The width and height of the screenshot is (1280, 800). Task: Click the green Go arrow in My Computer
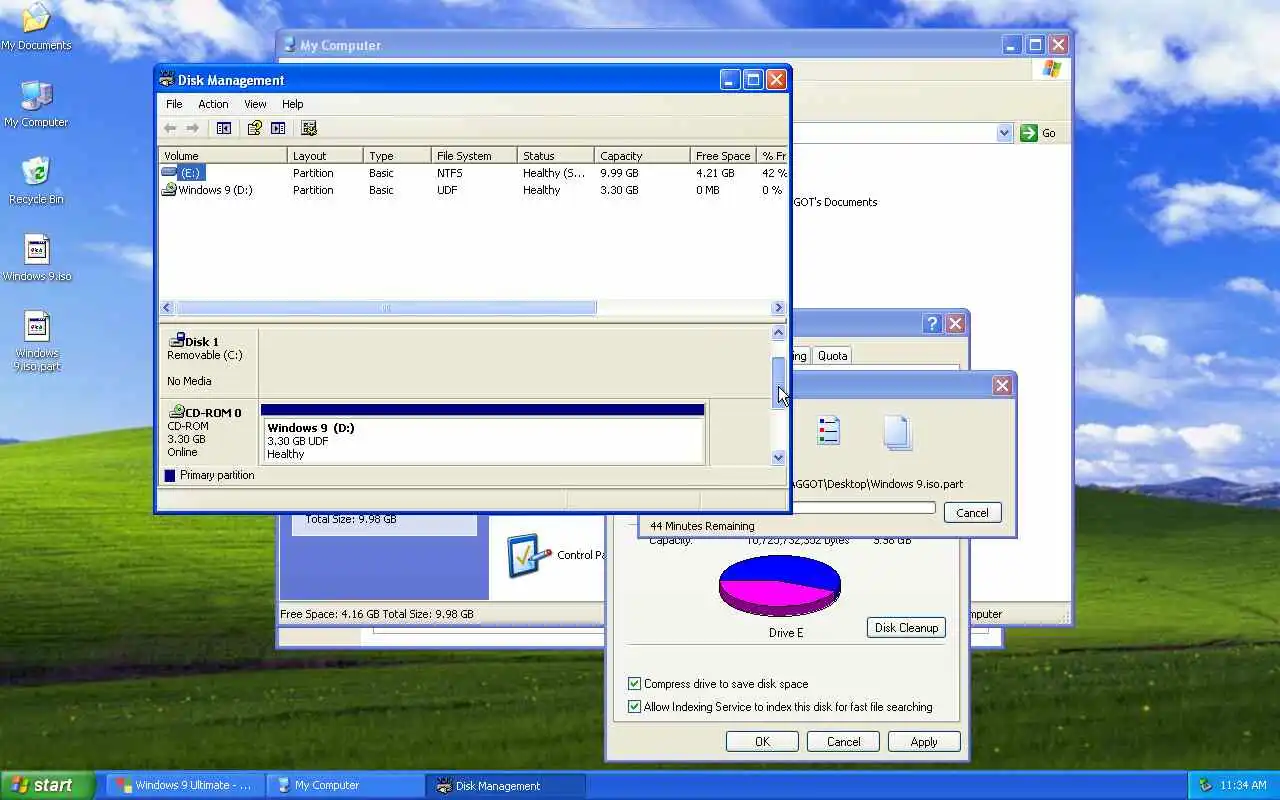1029,133
